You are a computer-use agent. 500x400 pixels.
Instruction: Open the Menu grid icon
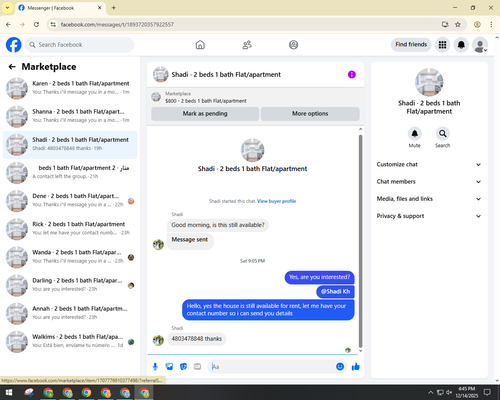442,45
